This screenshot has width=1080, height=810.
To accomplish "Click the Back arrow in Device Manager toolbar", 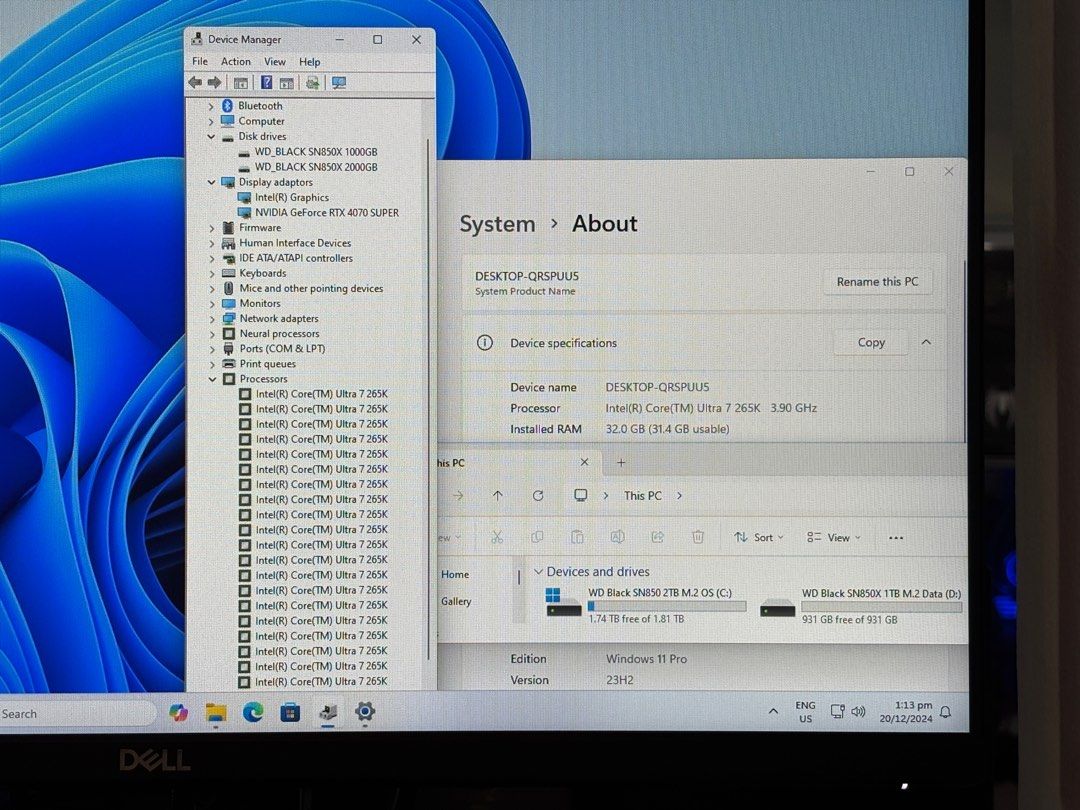I will click(195, 82).
